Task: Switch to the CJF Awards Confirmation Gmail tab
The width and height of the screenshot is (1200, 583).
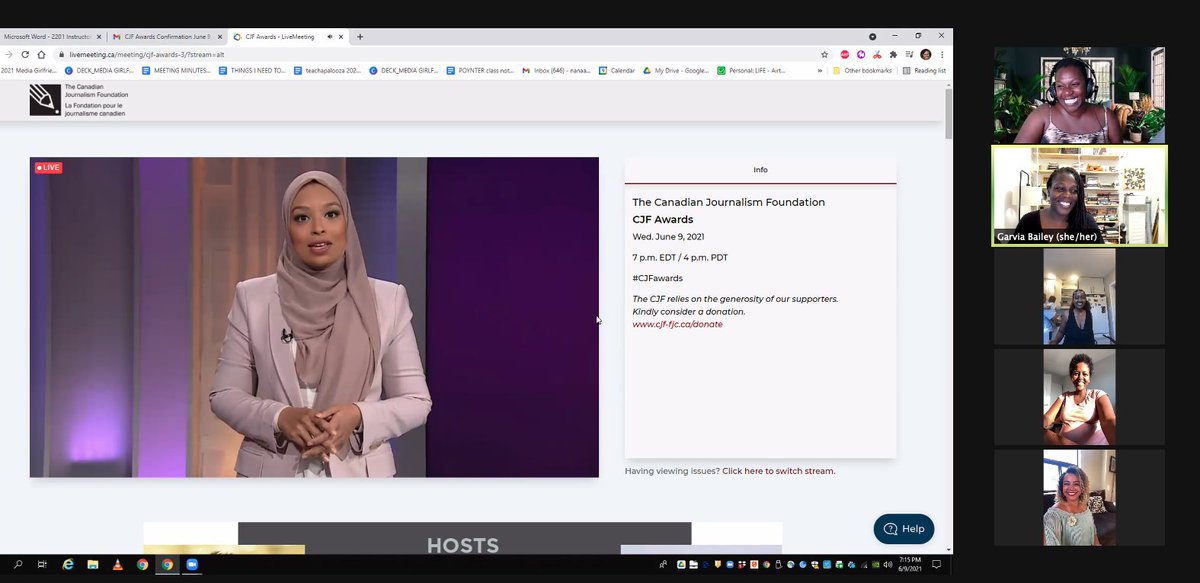Action: click(165, 37)
